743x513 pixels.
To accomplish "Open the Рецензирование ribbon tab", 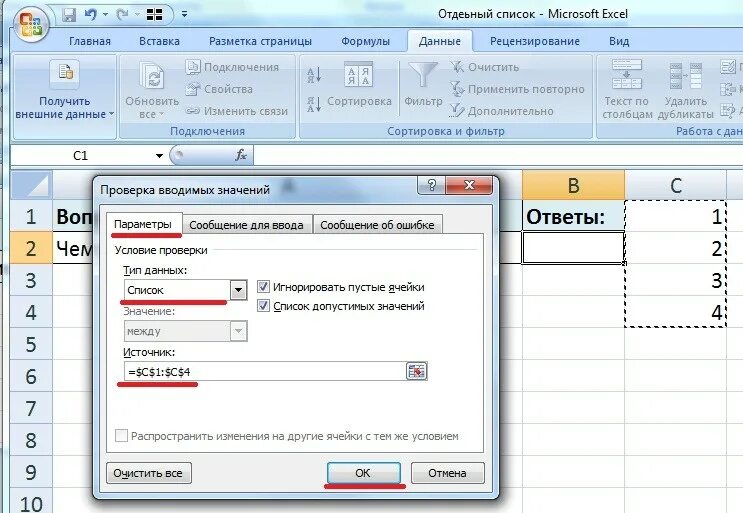I will (535, 41).
